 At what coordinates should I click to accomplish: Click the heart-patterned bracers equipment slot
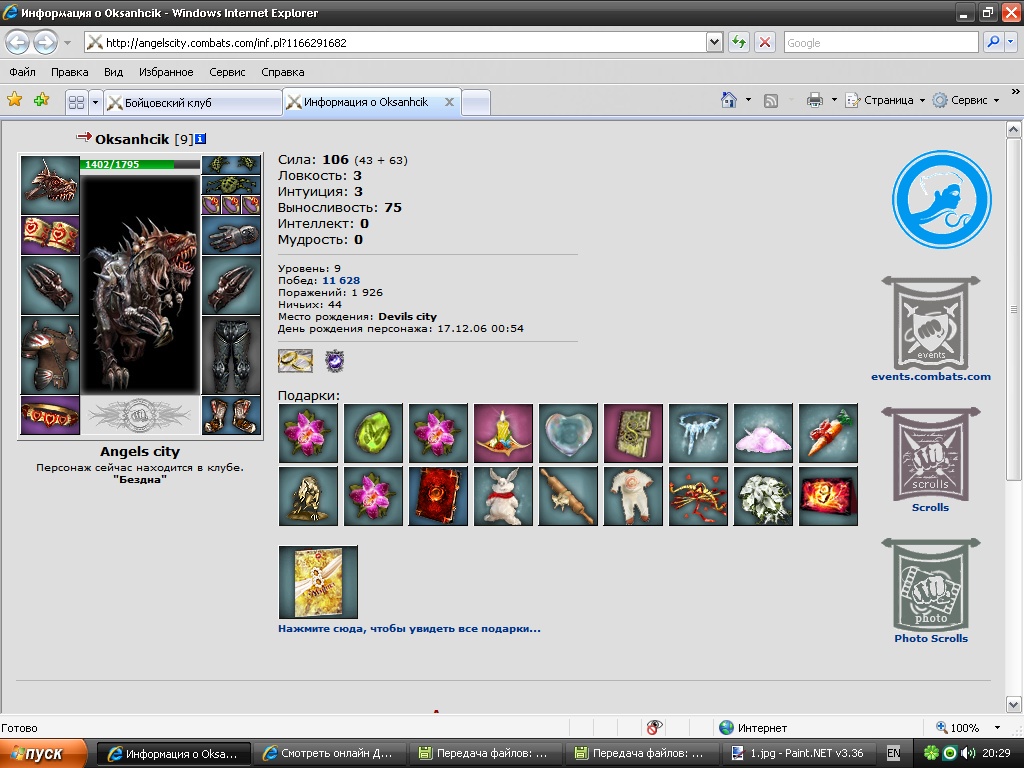pos(50,235)
